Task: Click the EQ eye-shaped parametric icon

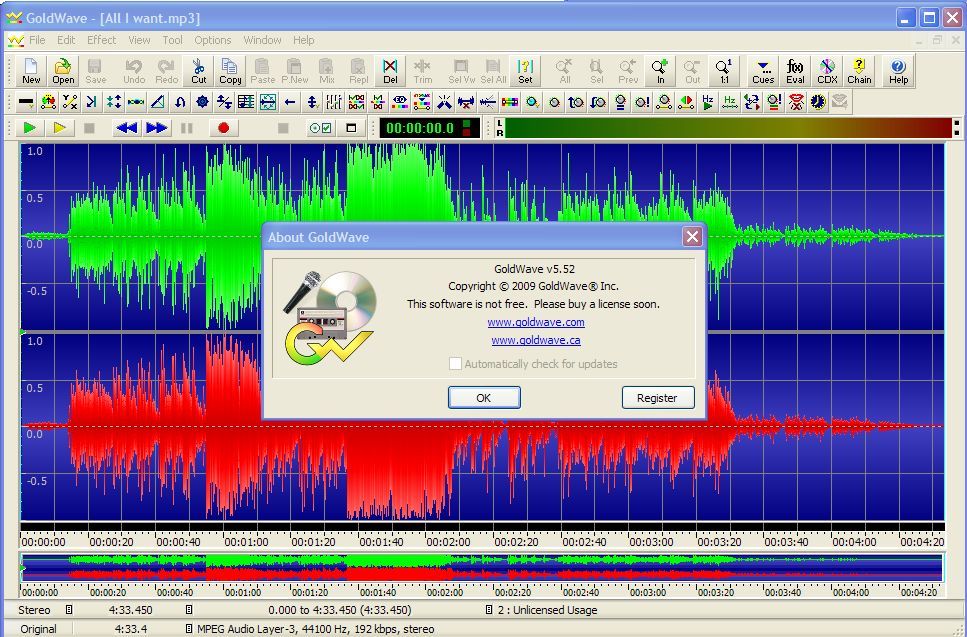Action: pyautogui.click(x=400, y=102)
